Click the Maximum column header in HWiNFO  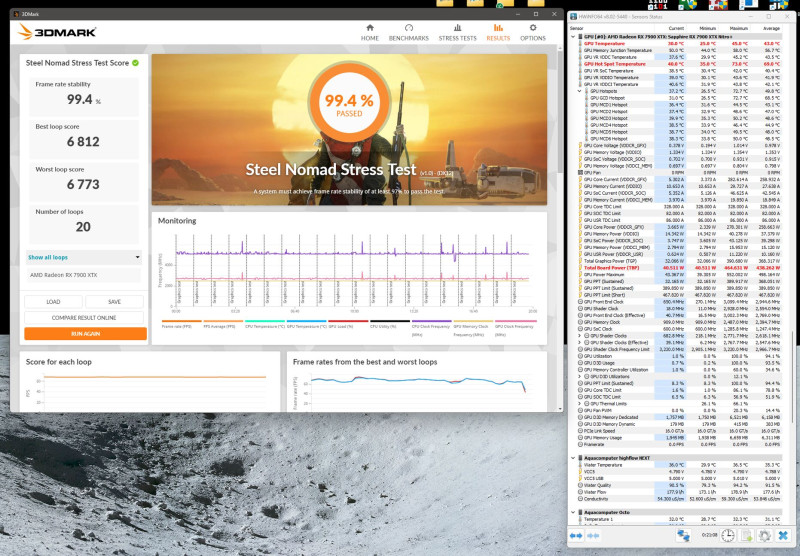[734, 29]
